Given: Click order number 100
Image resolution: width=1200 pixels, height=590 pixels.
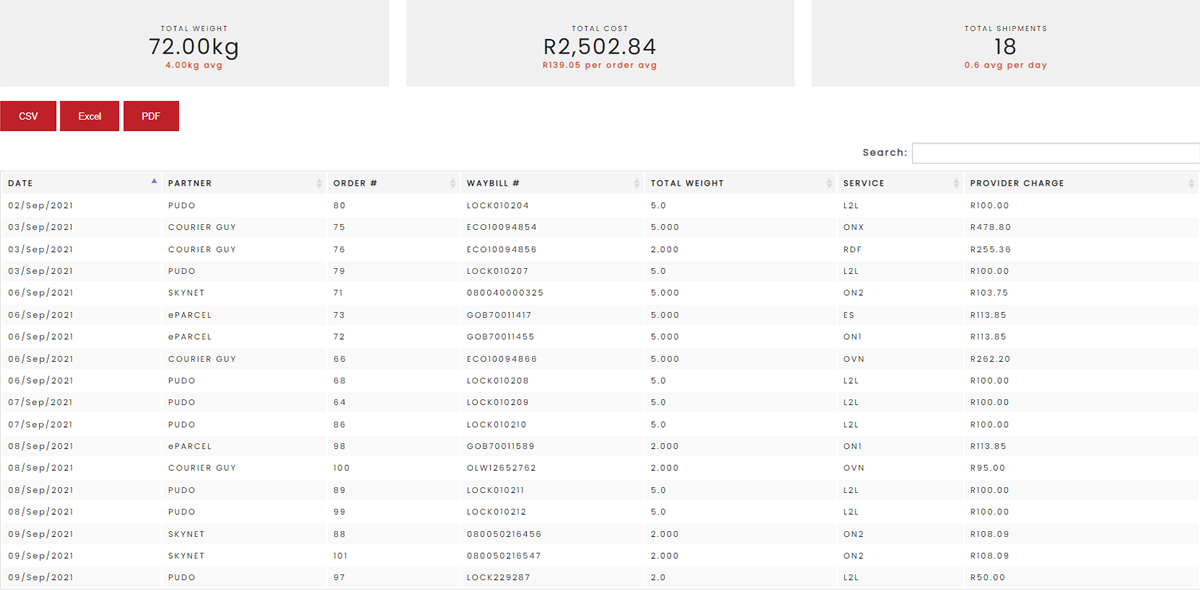Looking at the screenshot, I should 342,468.
